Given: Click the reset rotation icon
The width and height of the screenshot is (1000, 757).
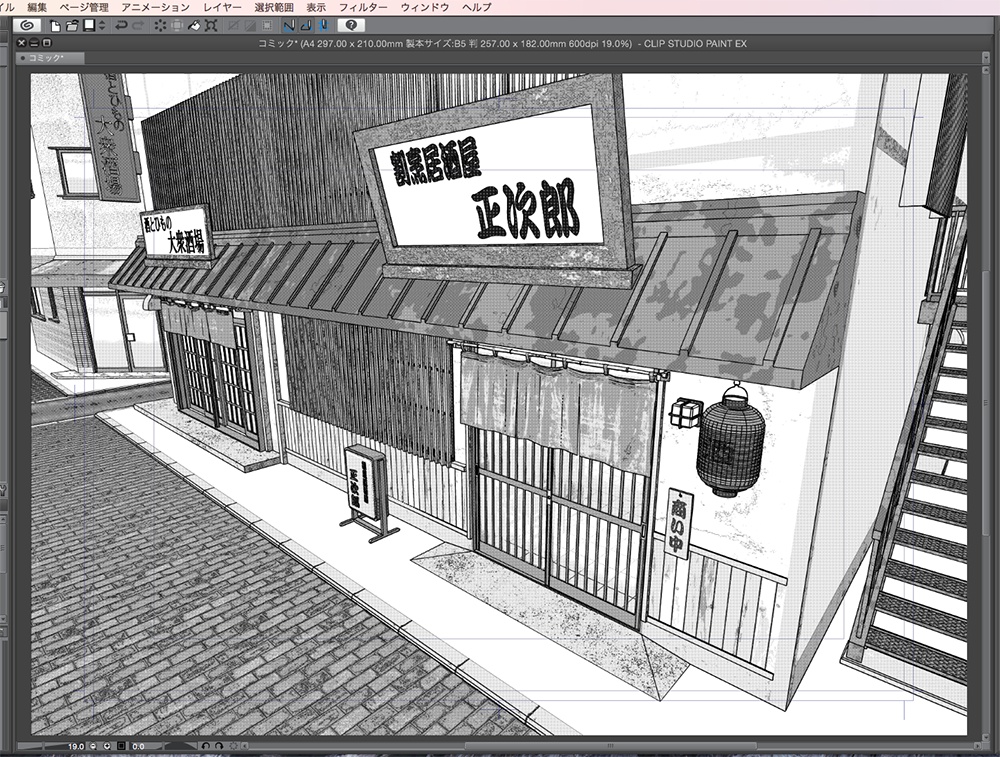Looking at the screenshot, I should (x=233, y=746).
